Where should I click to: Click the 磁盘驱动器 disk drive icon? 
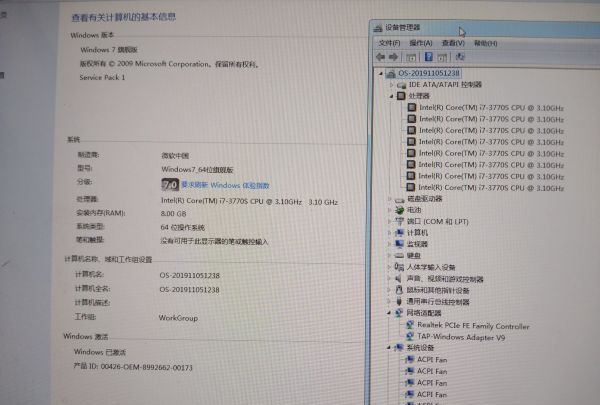(399, 199)
